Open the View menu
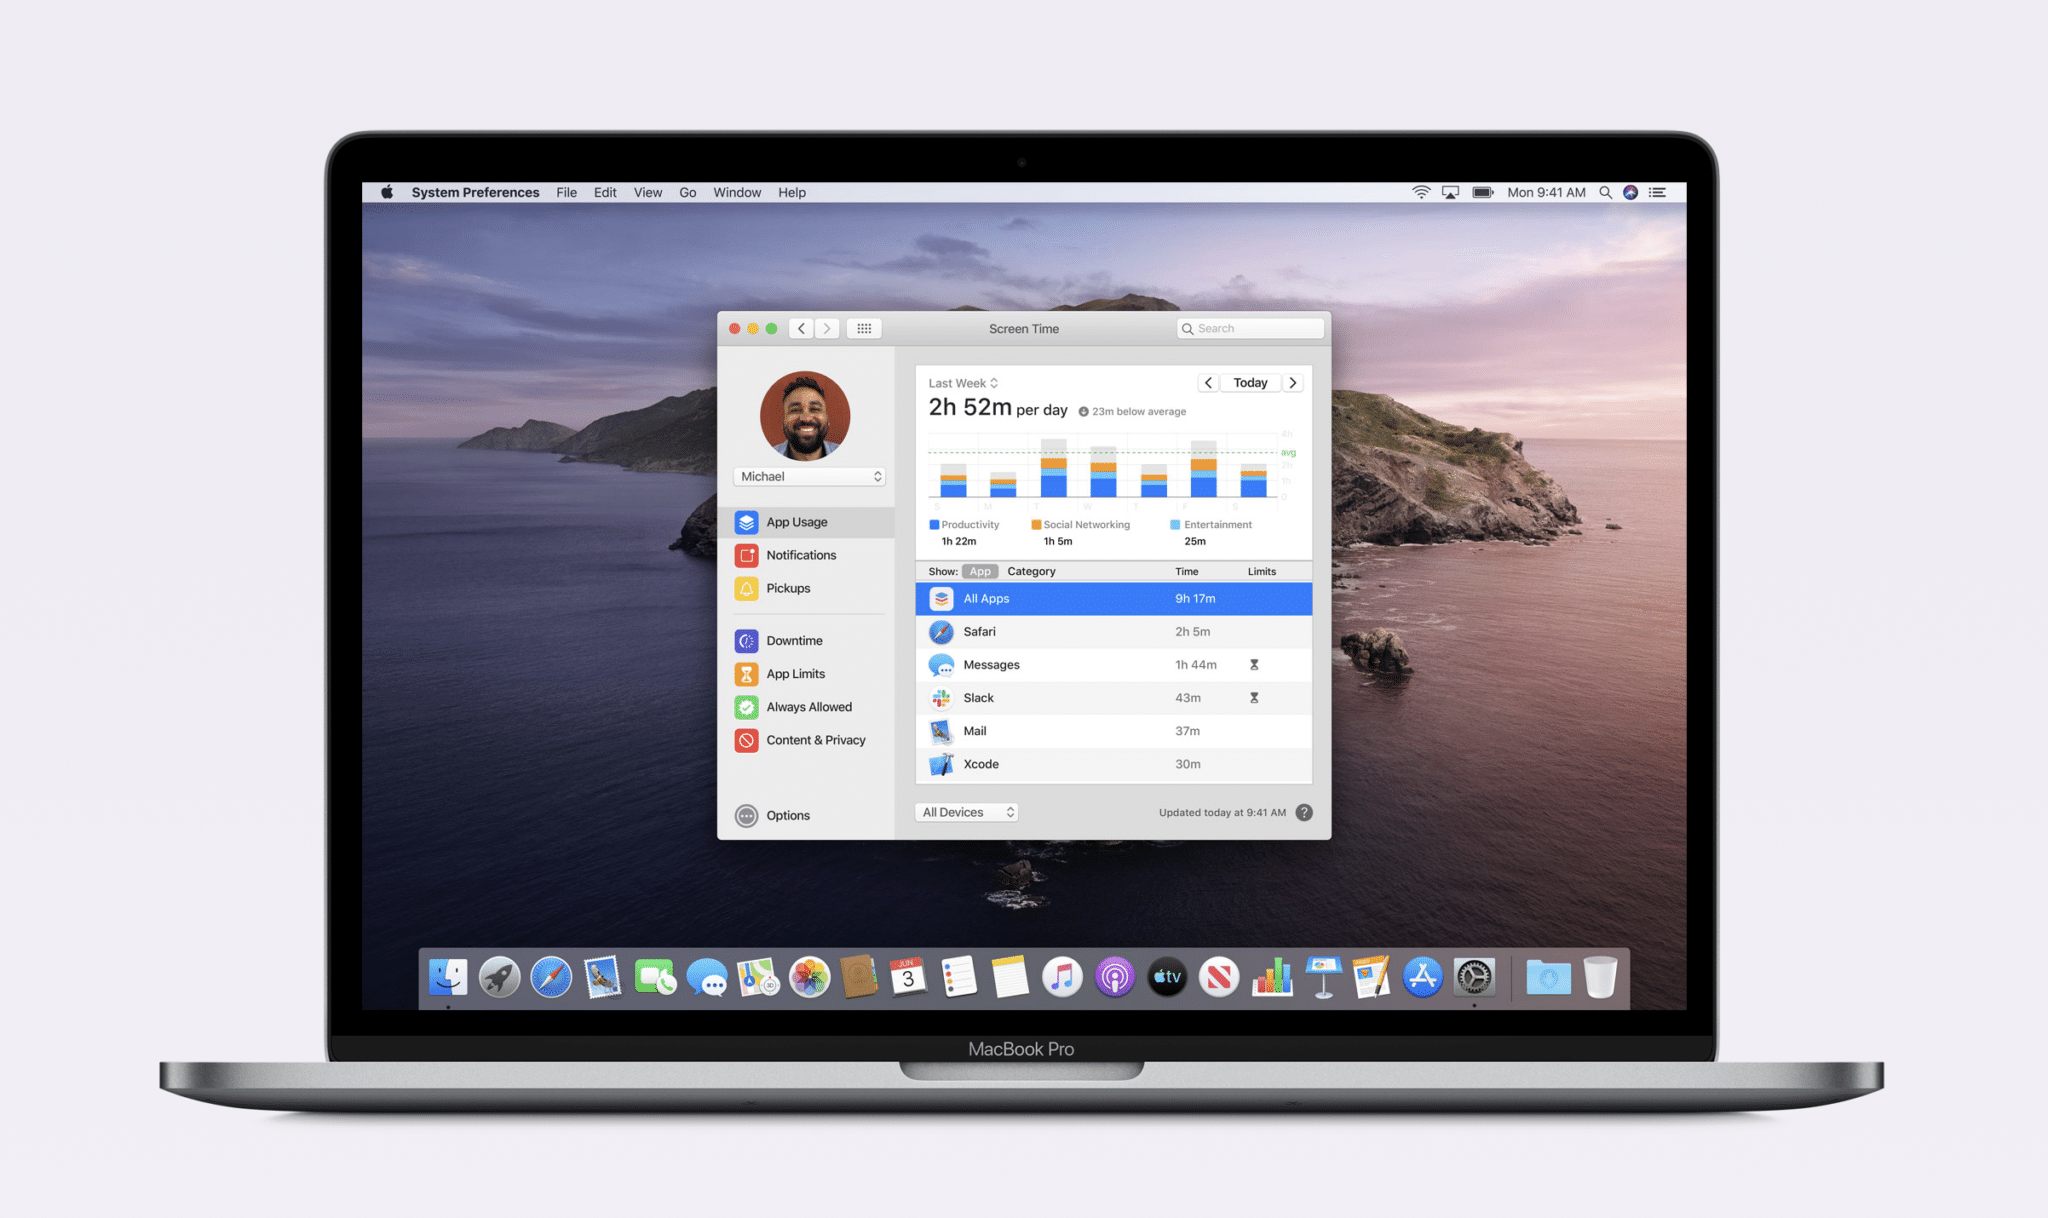This screenshot has height=1218, width=2048. tap(648, 192)
